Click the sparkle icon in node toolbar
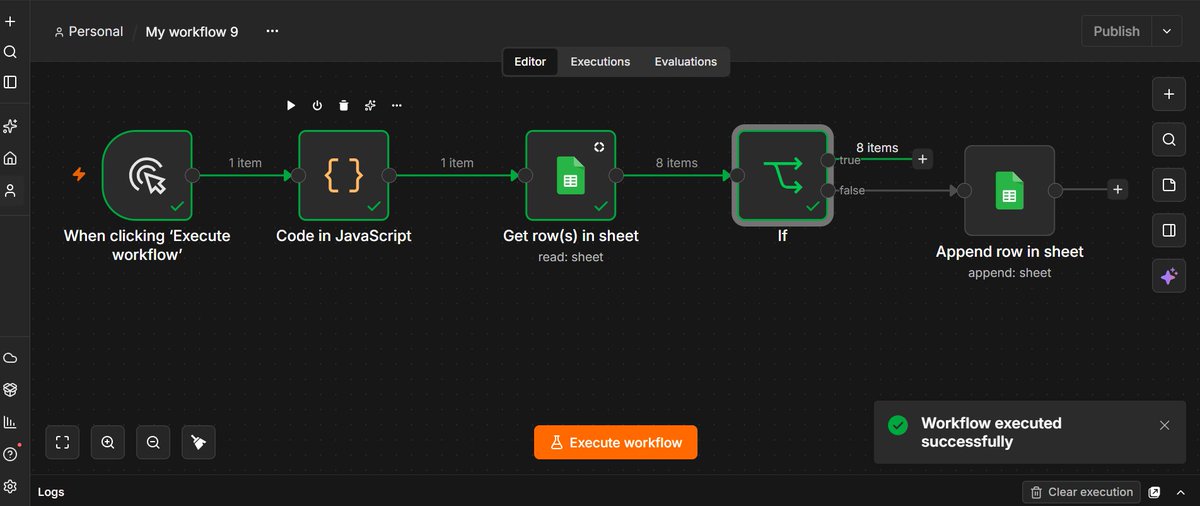The width and height of the screenshot is (1200, 506). tap(370, 105)
